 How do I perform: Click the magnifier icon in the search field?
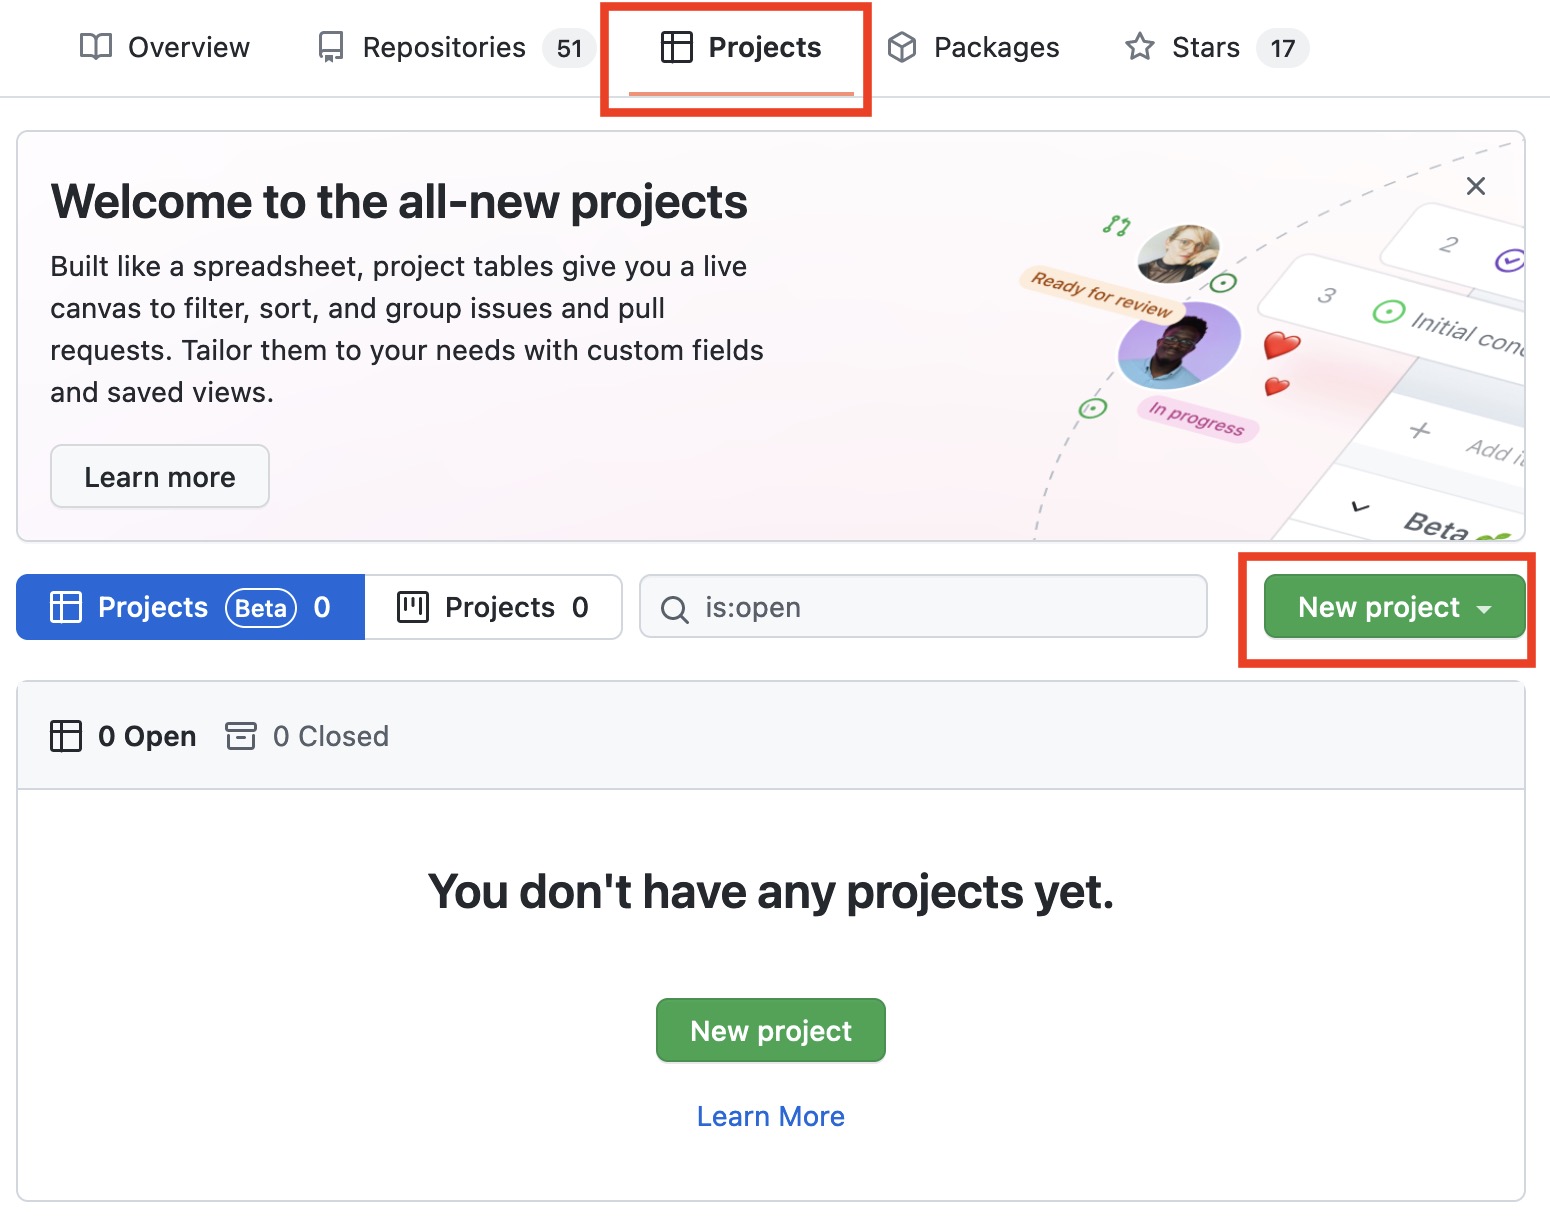[675, 609]
